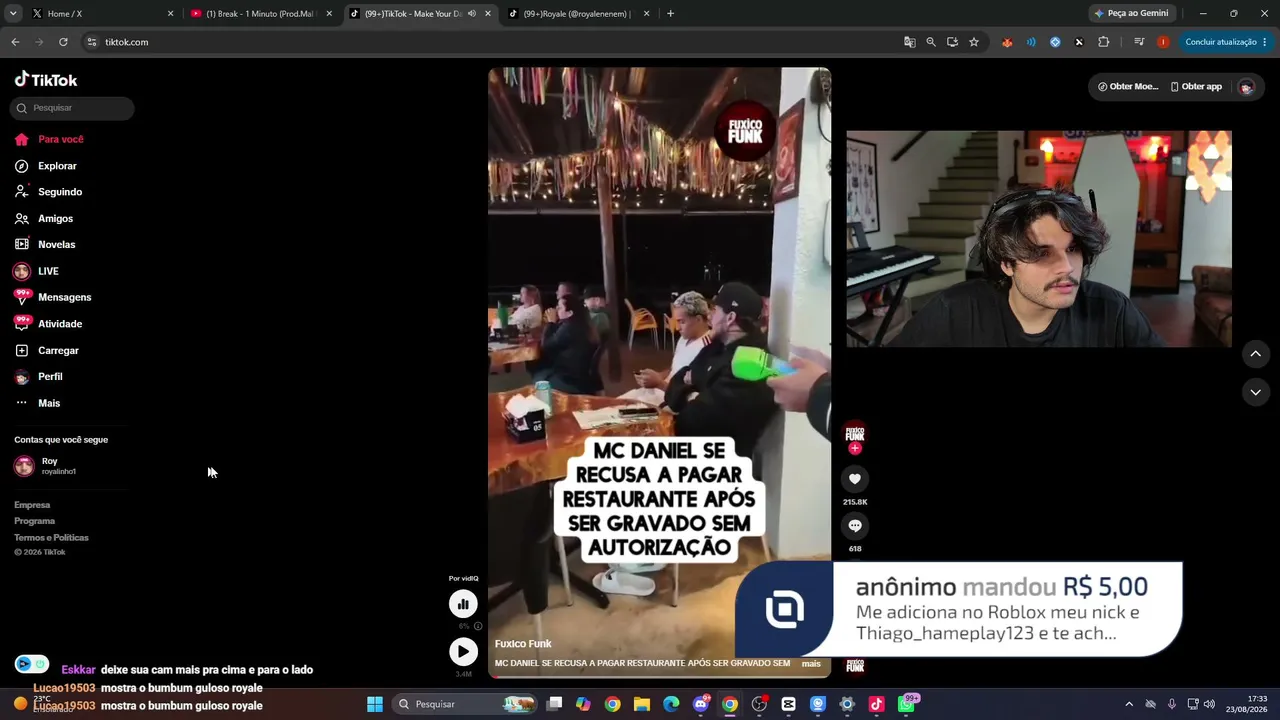1280x720 pixels.
Task: Show hidden system tray icons
Action: (1129, 704)
